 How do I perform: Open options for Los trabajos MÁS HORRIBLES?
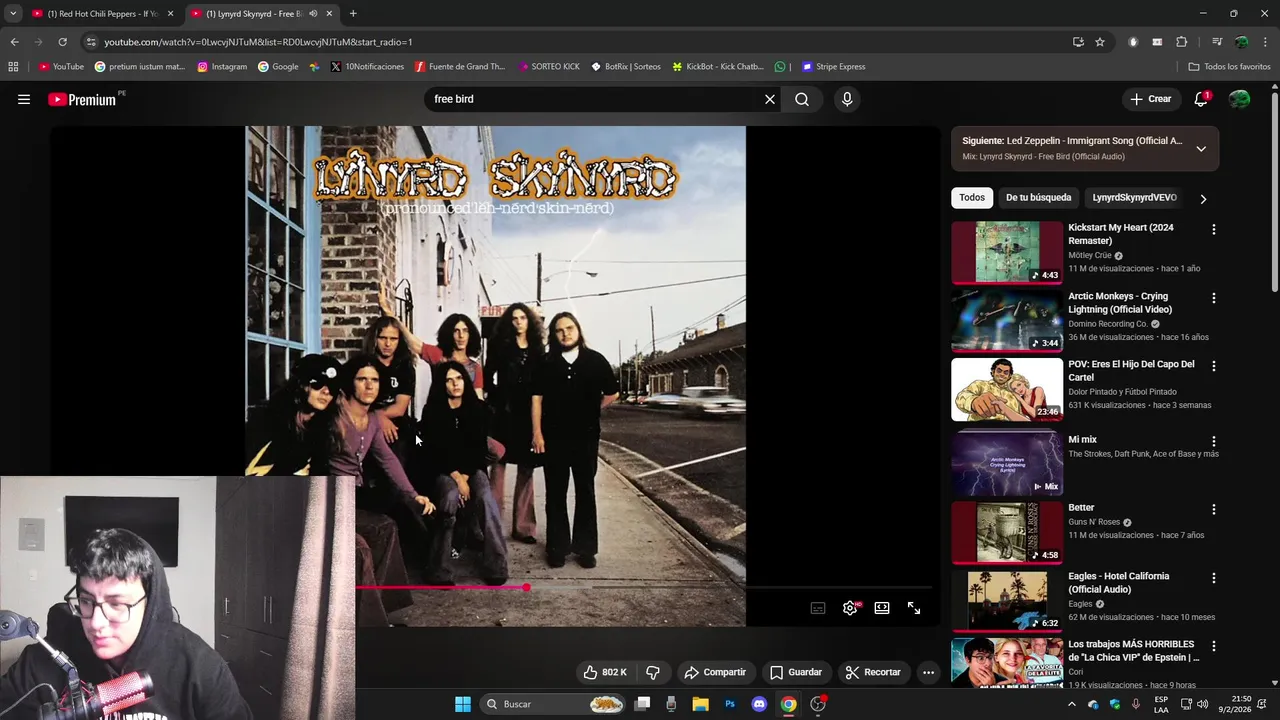(x=1214, y=646)
